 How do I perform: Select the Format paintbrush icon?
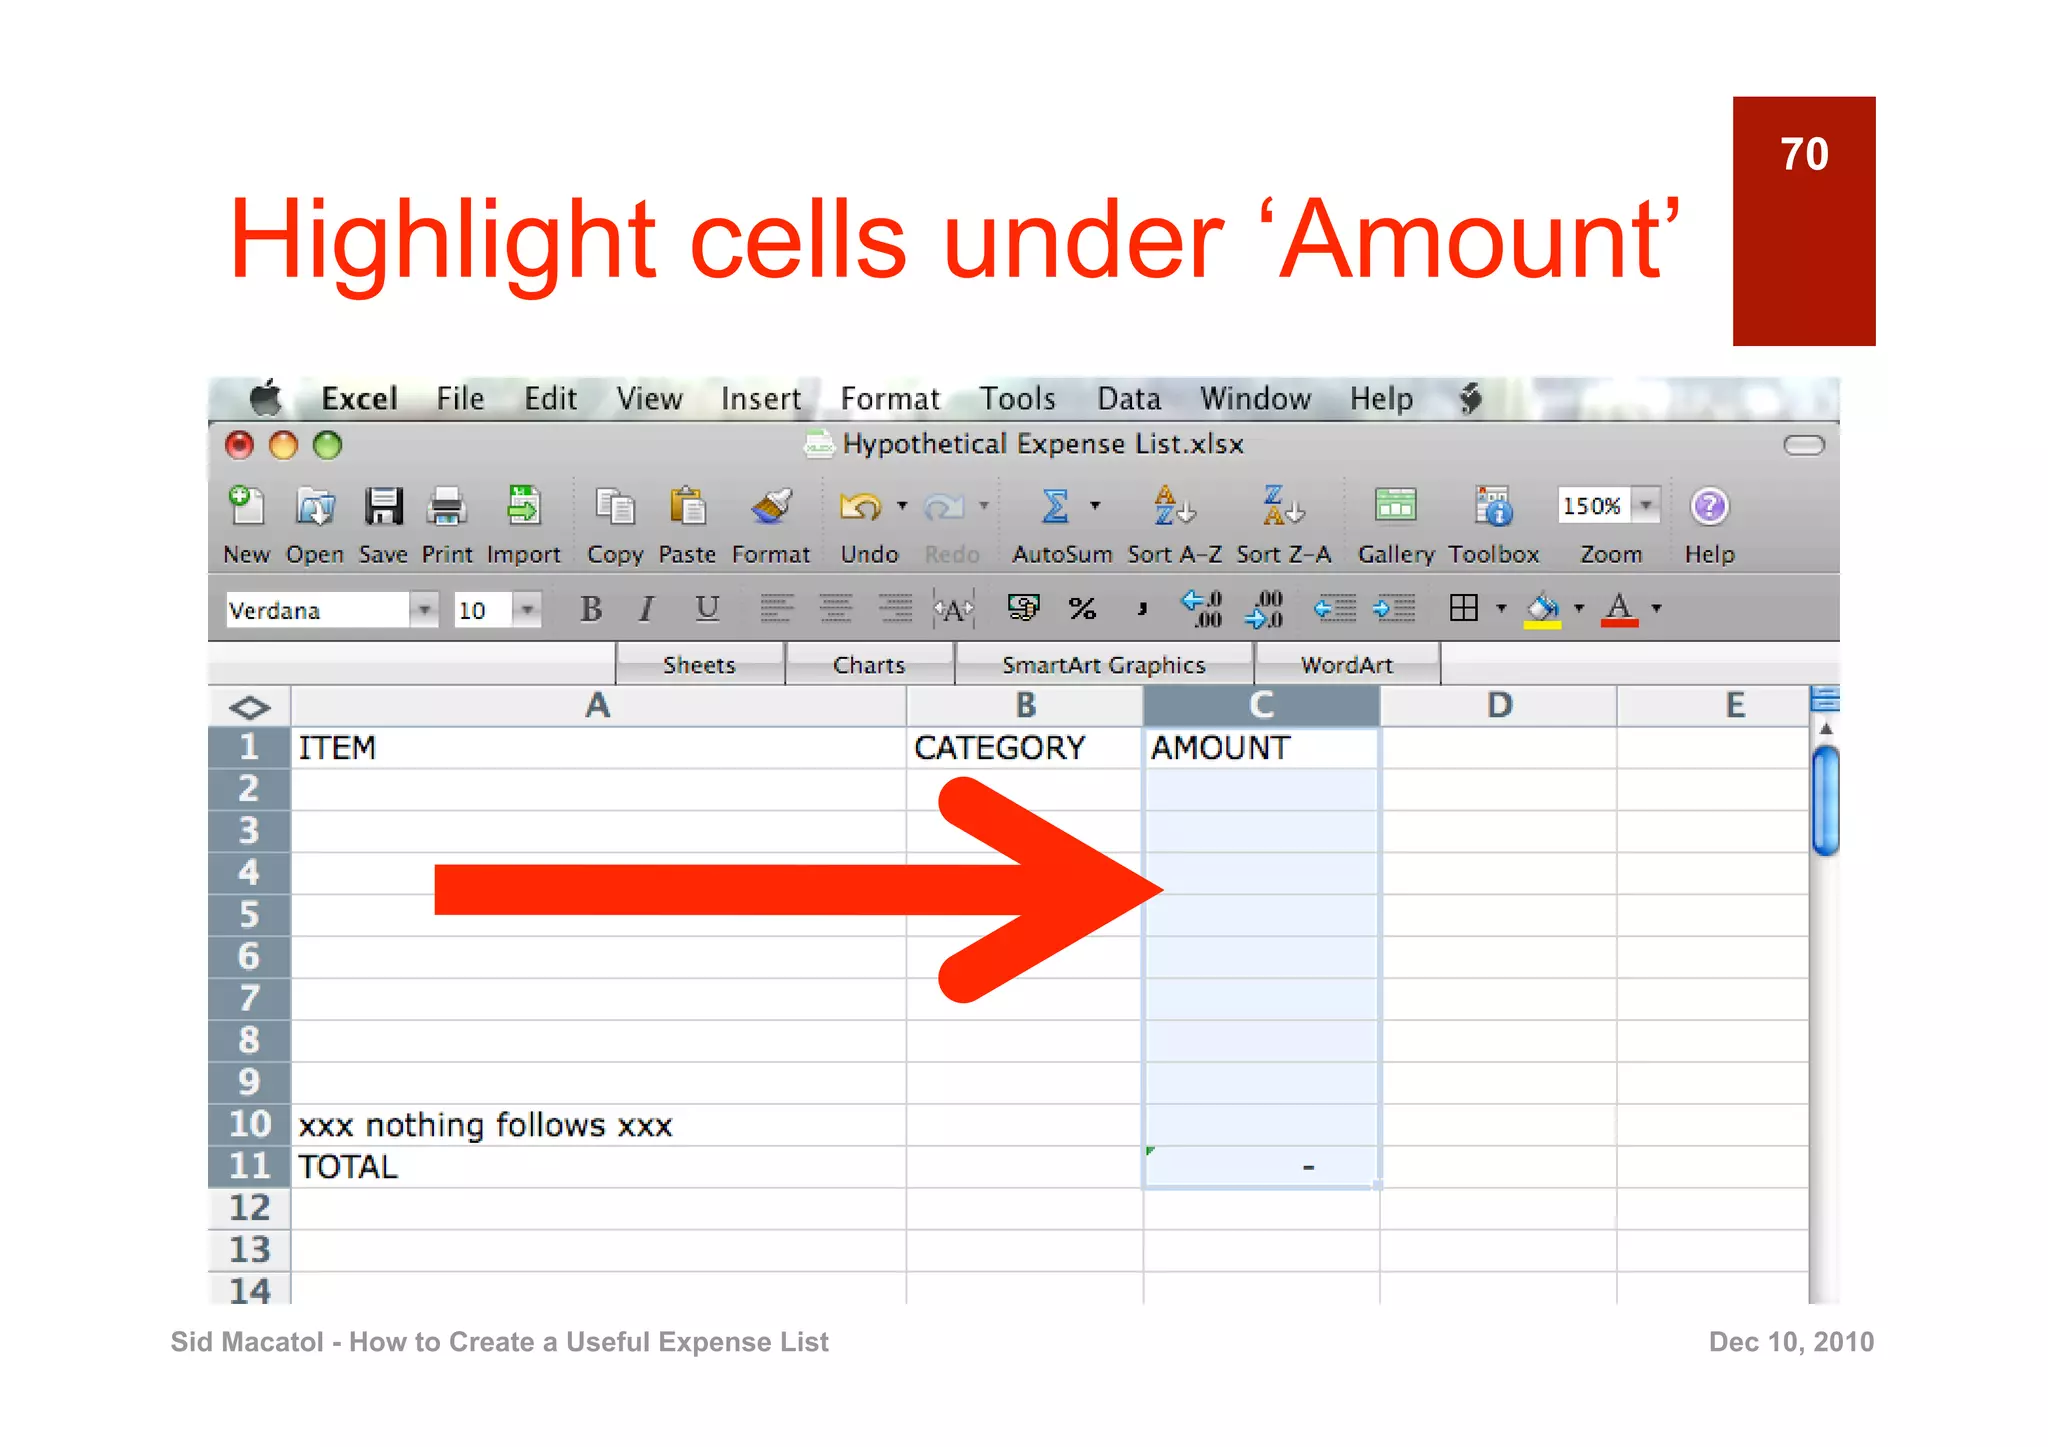pos(771,506)
